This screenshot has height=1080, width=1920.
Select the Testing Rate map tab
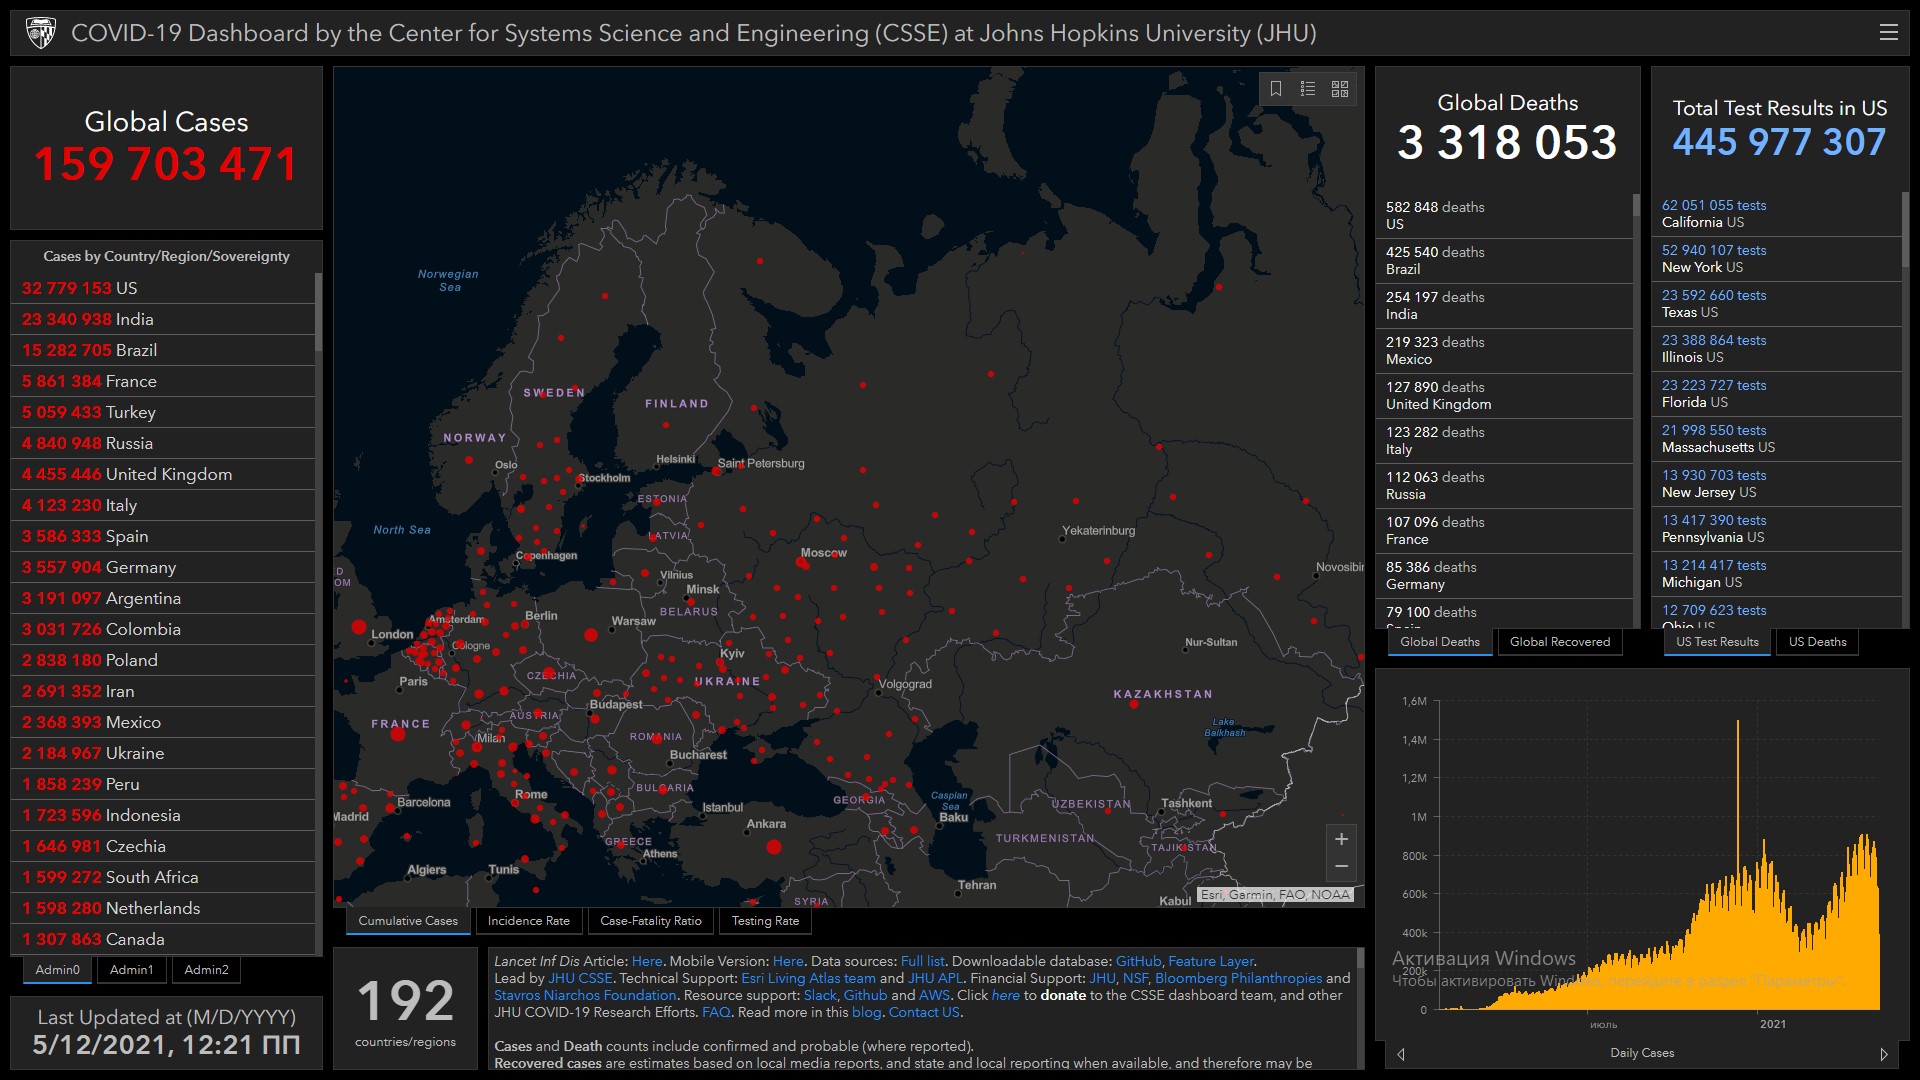pyautogui.click(x=765, y=921)
